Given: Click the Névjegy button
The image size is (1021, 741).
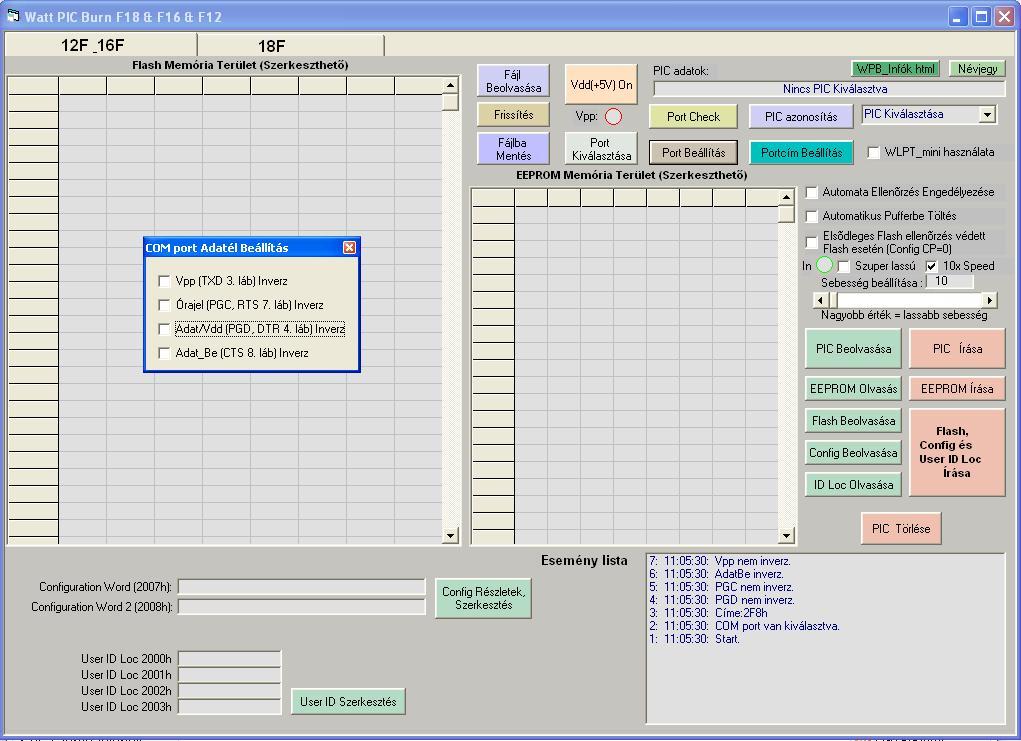Looking at the screenshot, I should point(977,68).
